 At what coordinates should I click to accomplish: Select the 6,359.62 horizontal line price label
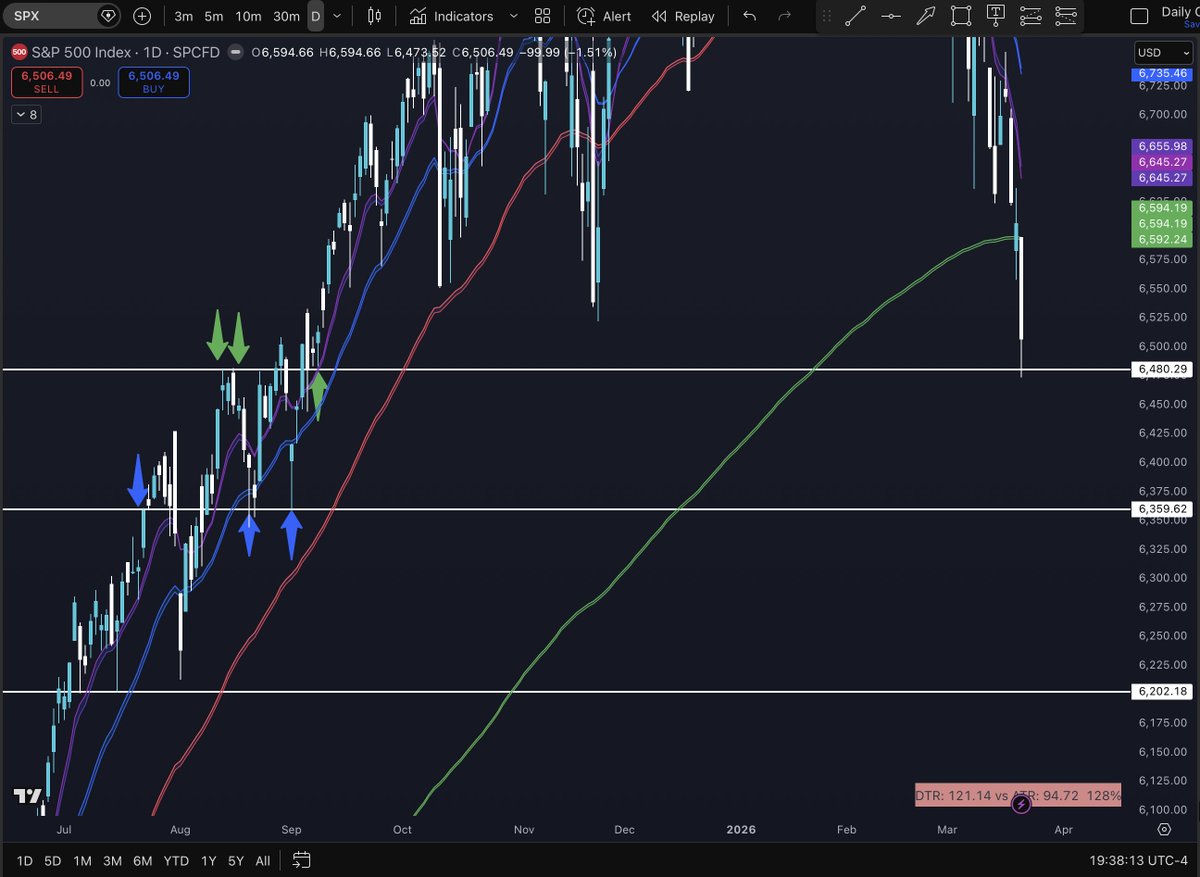pos(1163,509)
